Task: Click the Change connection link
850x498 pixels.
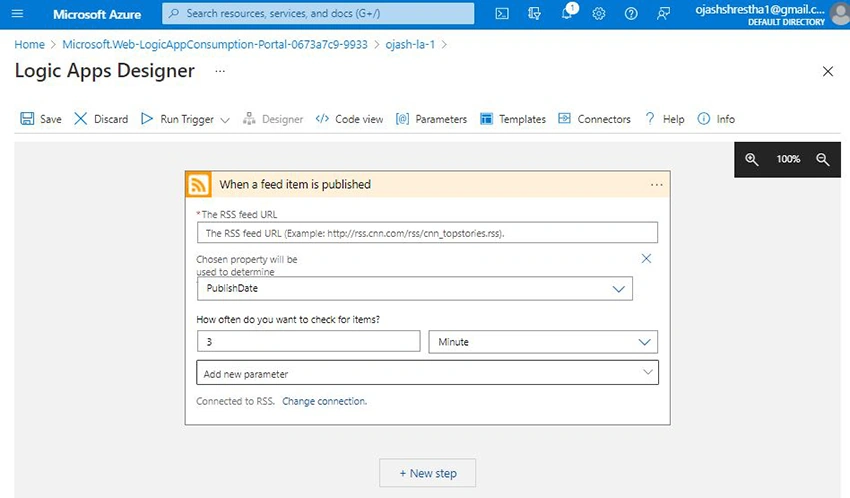Action: pyautogui.click(x=324, y=401)
